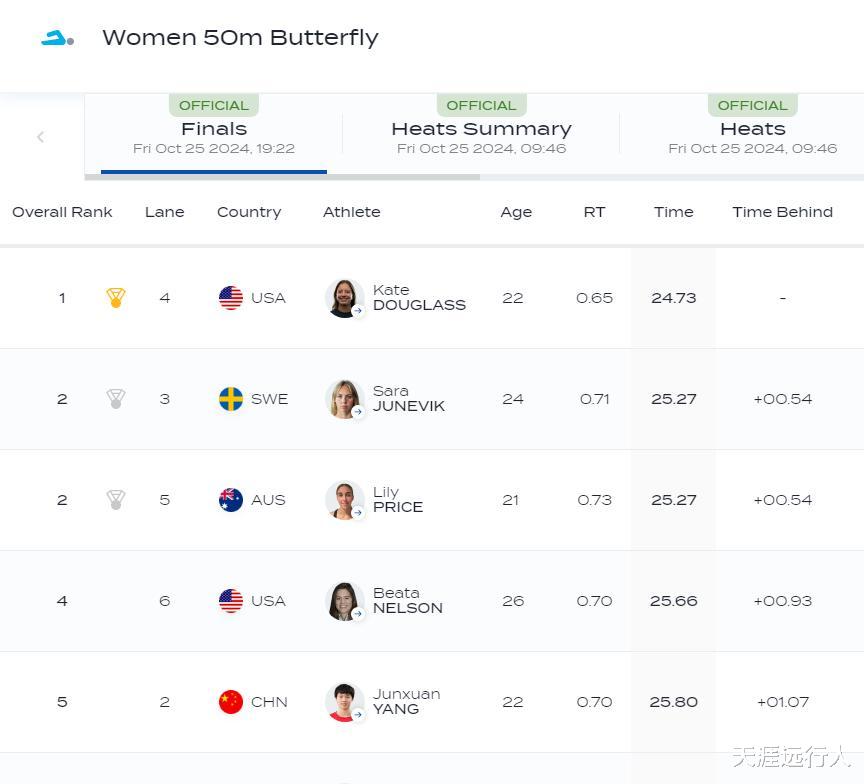Click the silver medal icon beside Sara Junevik's rank

[x=116, y=399]
